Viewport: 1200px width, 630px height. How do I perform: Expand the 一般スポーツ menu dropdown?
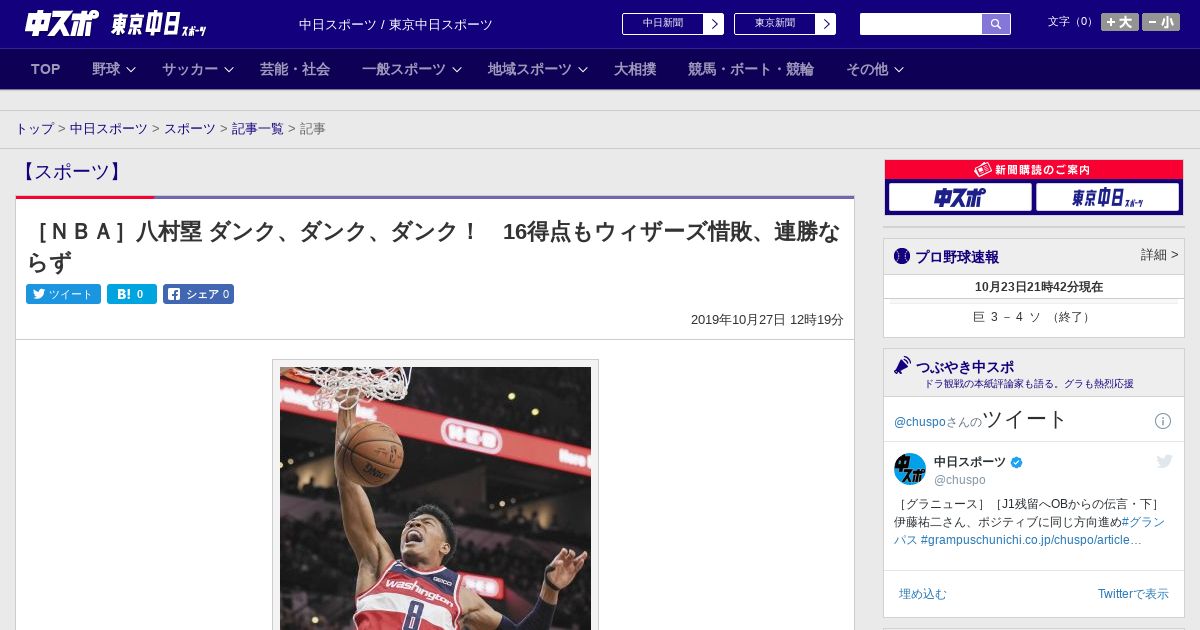pos(412,69)
